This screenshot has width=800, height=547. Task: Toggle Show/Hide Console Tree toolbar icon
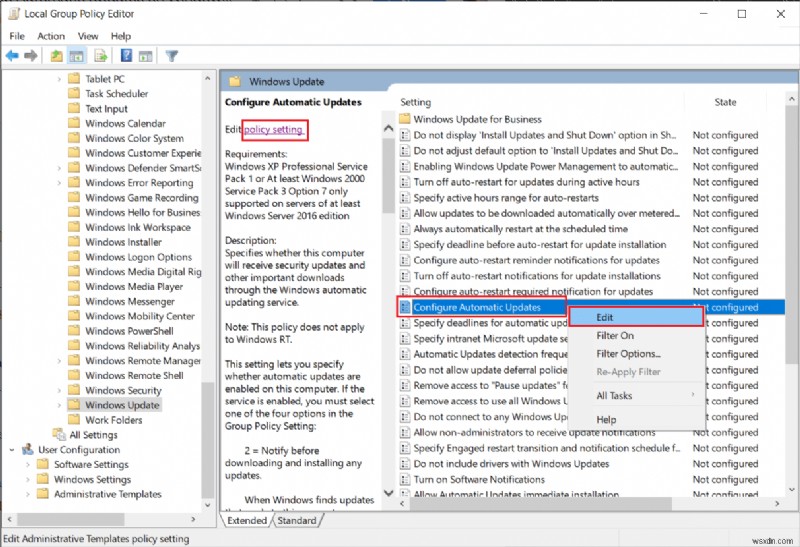click(77, 56)
